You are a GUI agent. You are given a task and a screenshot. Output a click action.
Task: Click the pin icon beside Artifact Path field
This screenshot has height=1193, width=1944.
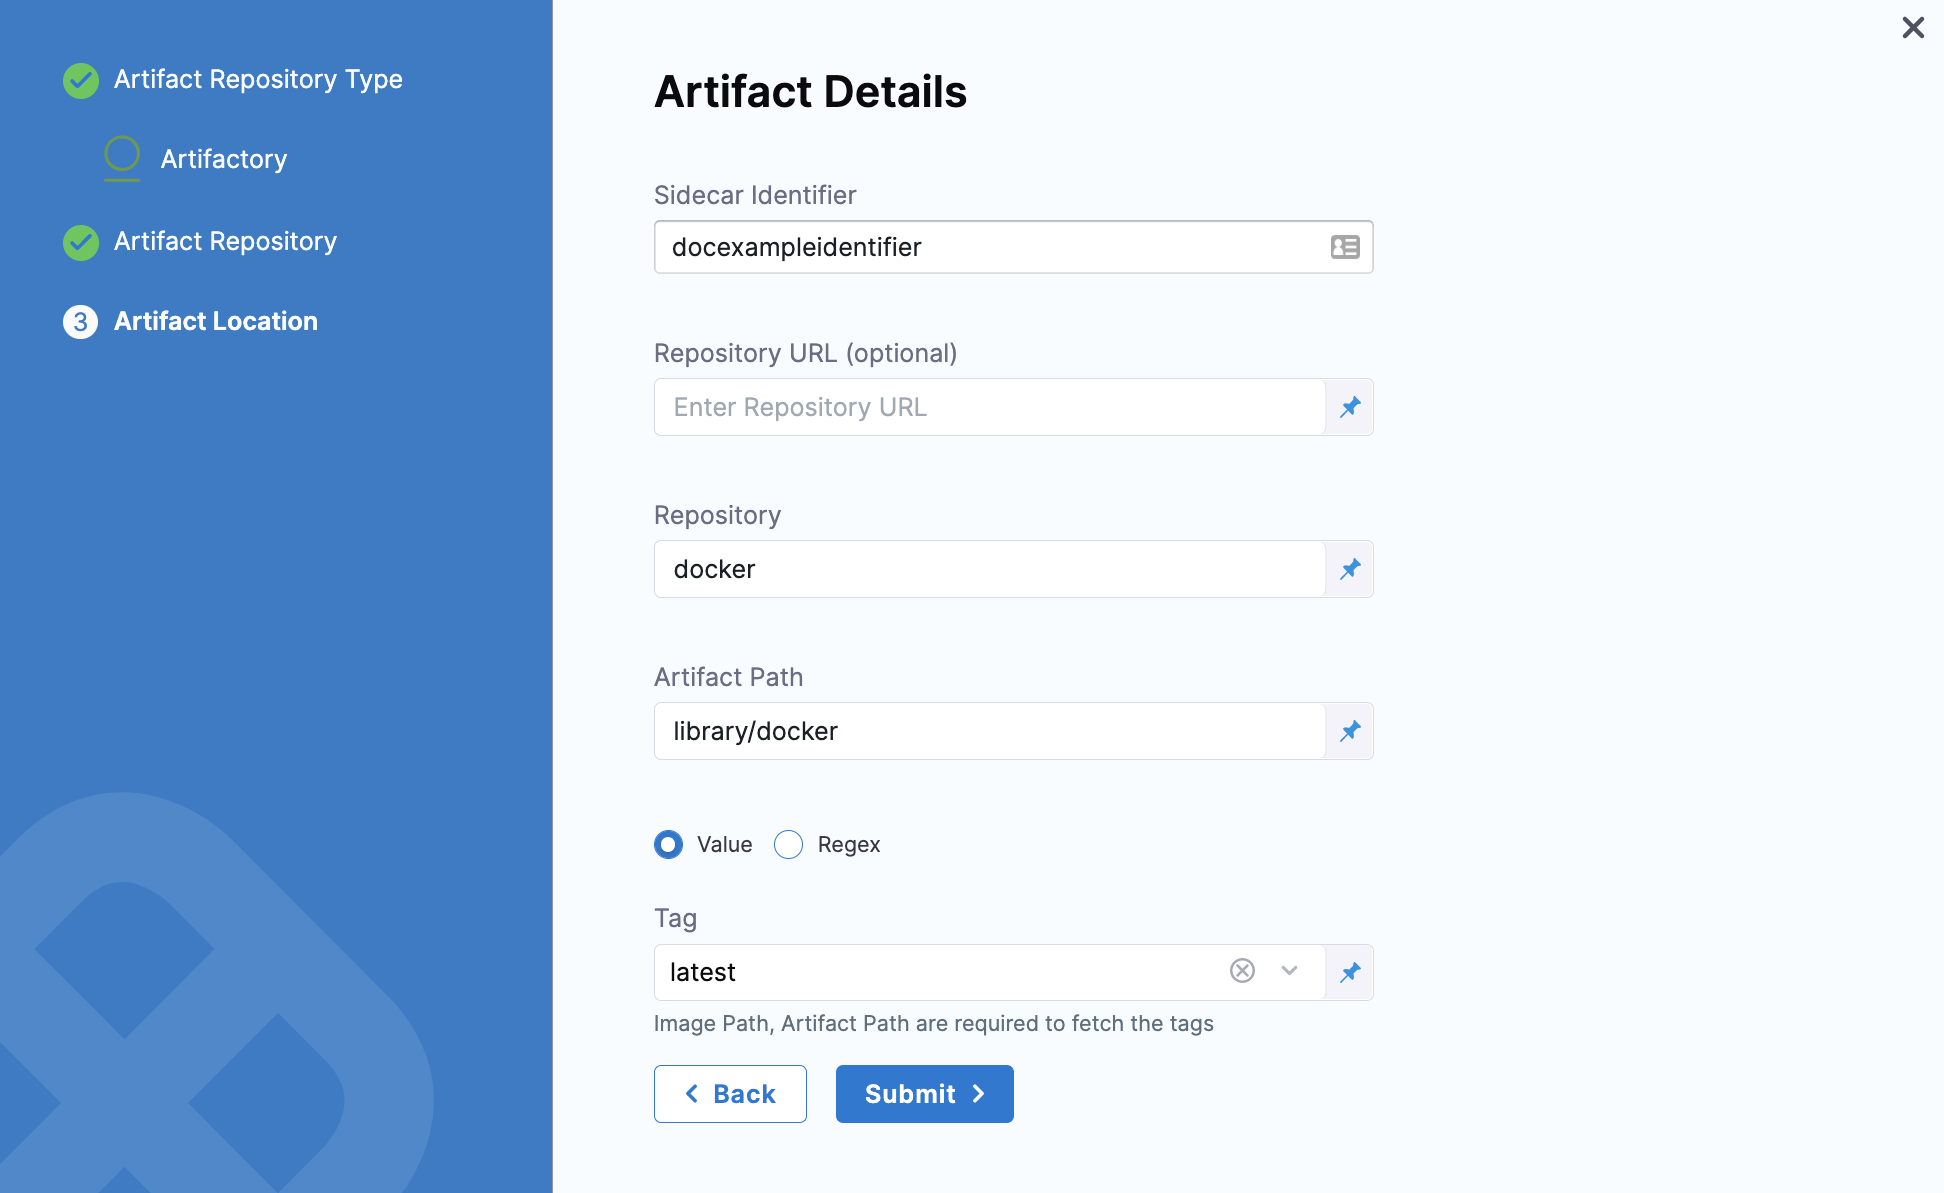pos(1350,731)
